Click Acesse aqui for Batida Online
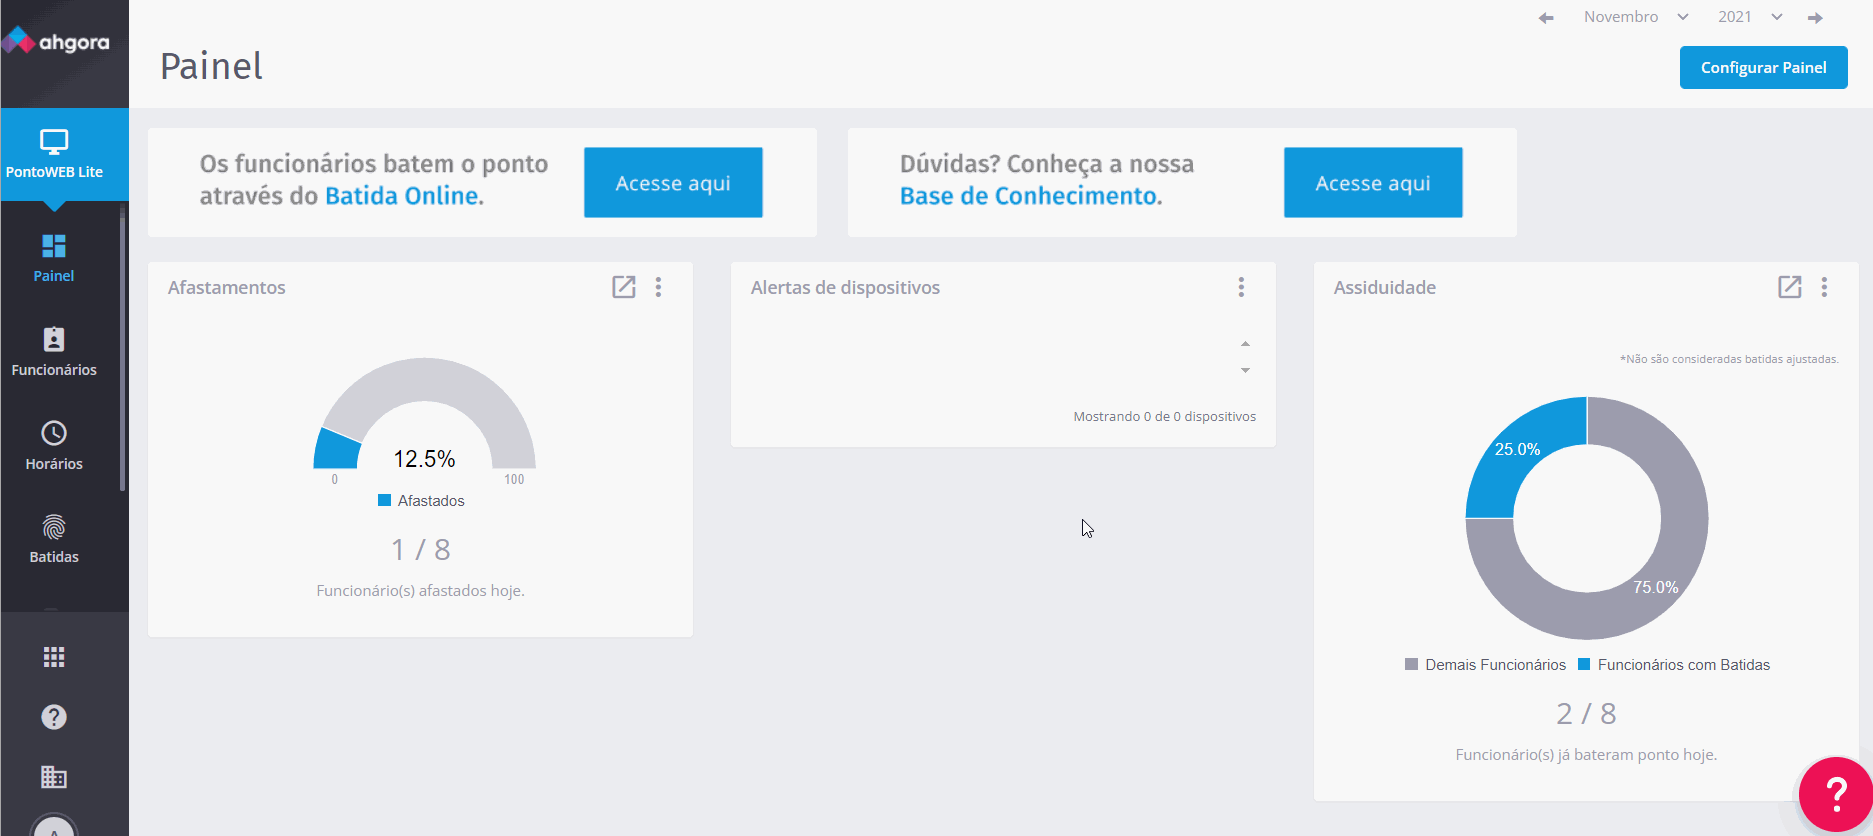The width and height of the screenshot is (1873, 836). click(673, 183)
